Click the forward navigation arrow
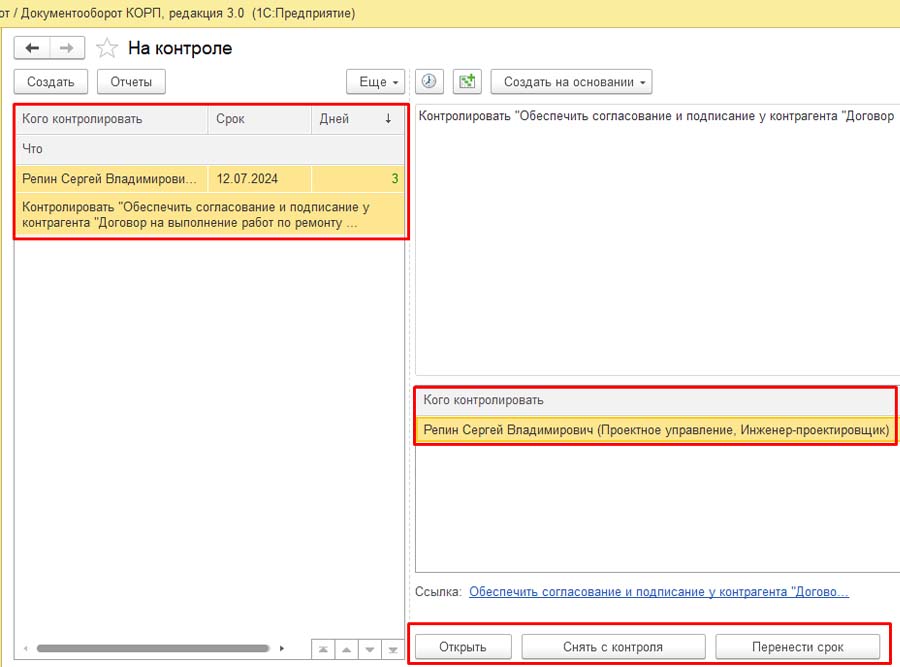This screenshot has width=900, height=667. pyautogui.click(x=66, y=48)
